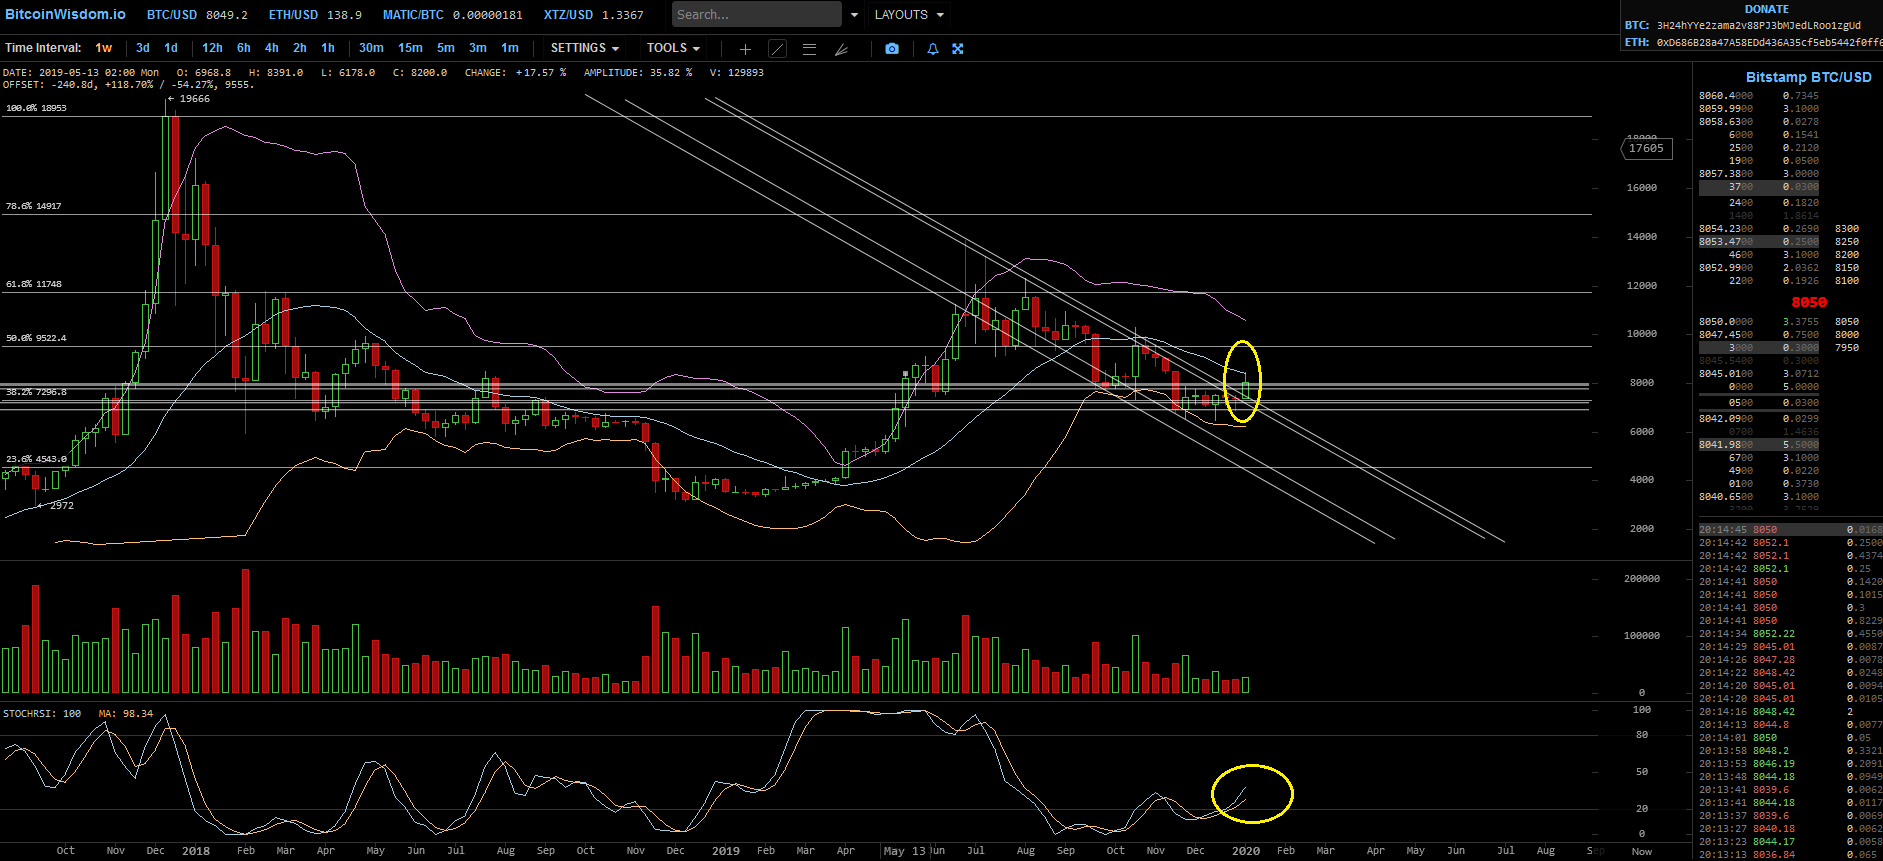Select the horizontal lines drawing tool

pos(809,48)
